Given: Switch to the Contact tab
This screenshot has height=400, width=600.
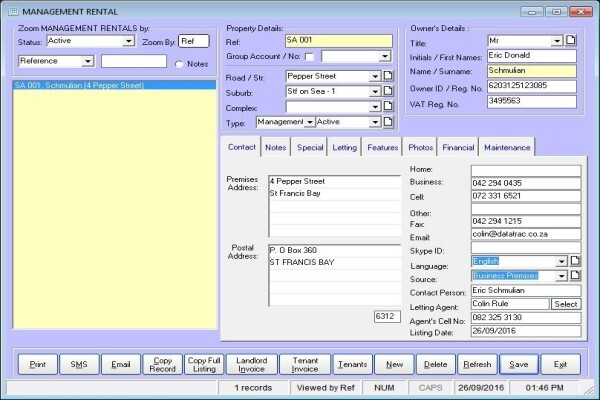Looking at the screenshot, I should coord(241,147).
